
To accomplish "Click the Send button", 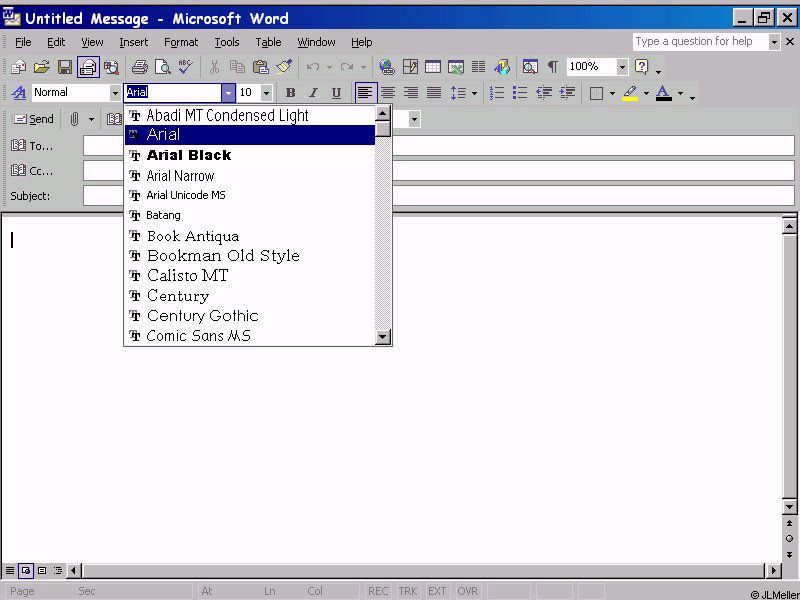I will click(x=33, y=119).
